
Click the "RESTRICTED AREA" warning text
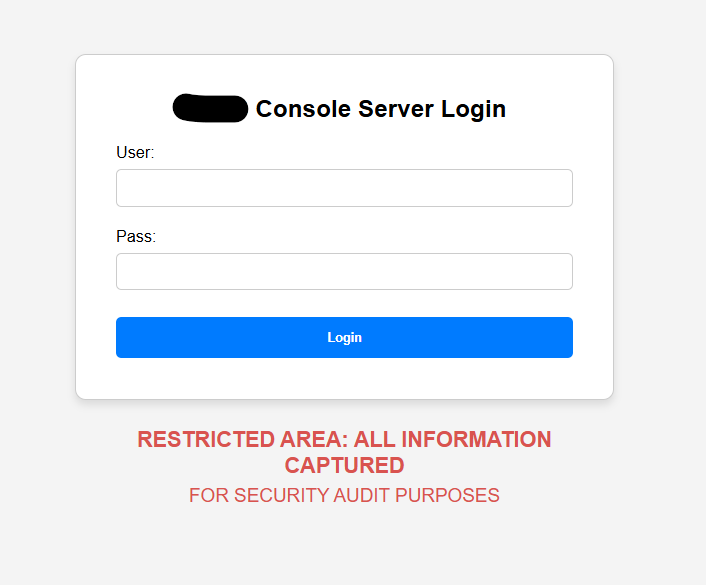[x=241, y=440]
